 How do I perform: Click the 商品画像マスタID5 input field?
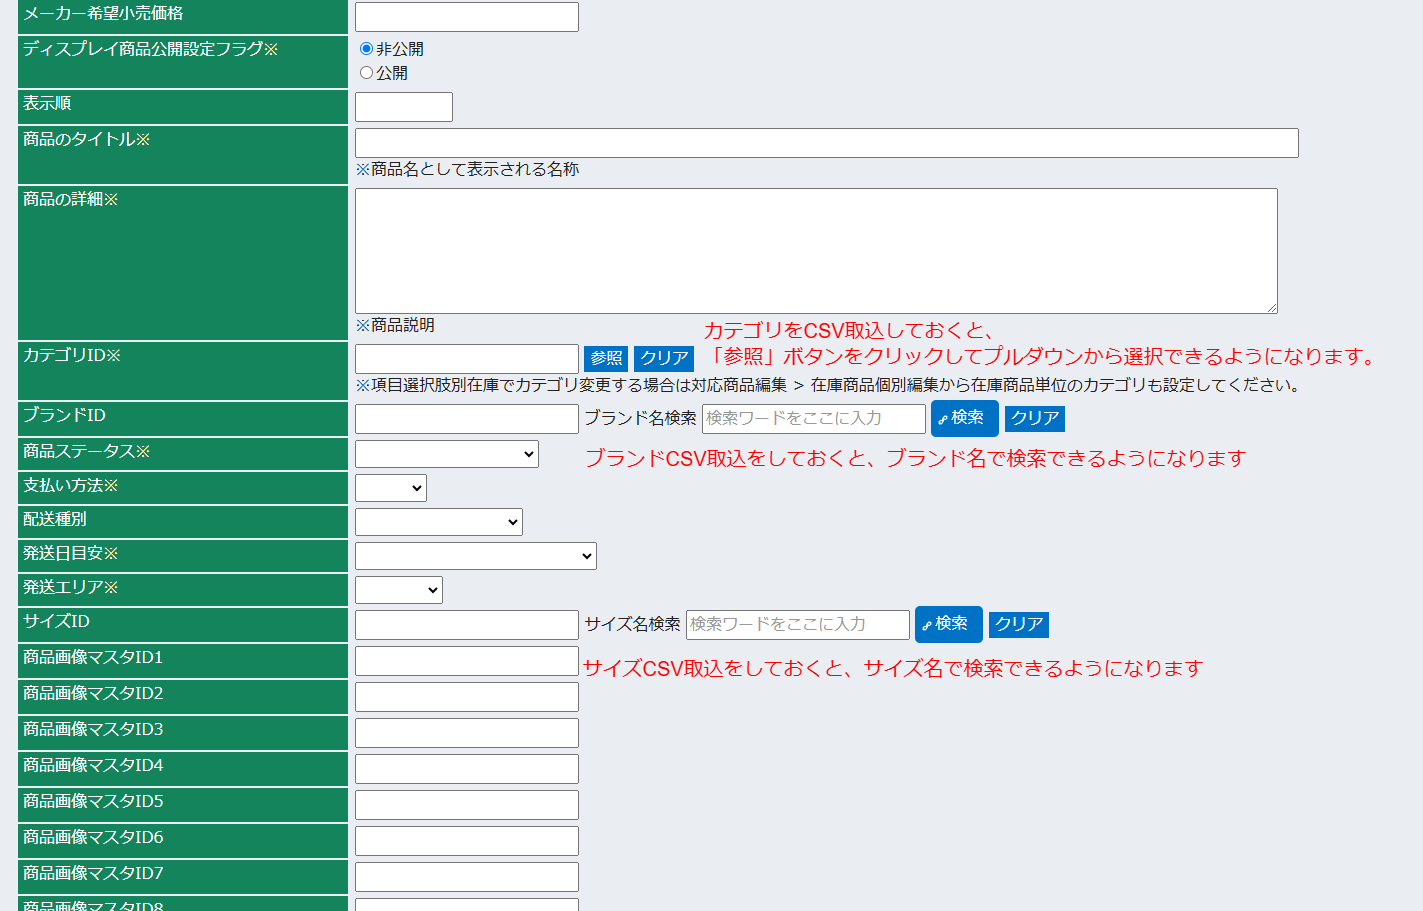pyautogui.click(x=467, y=805)
